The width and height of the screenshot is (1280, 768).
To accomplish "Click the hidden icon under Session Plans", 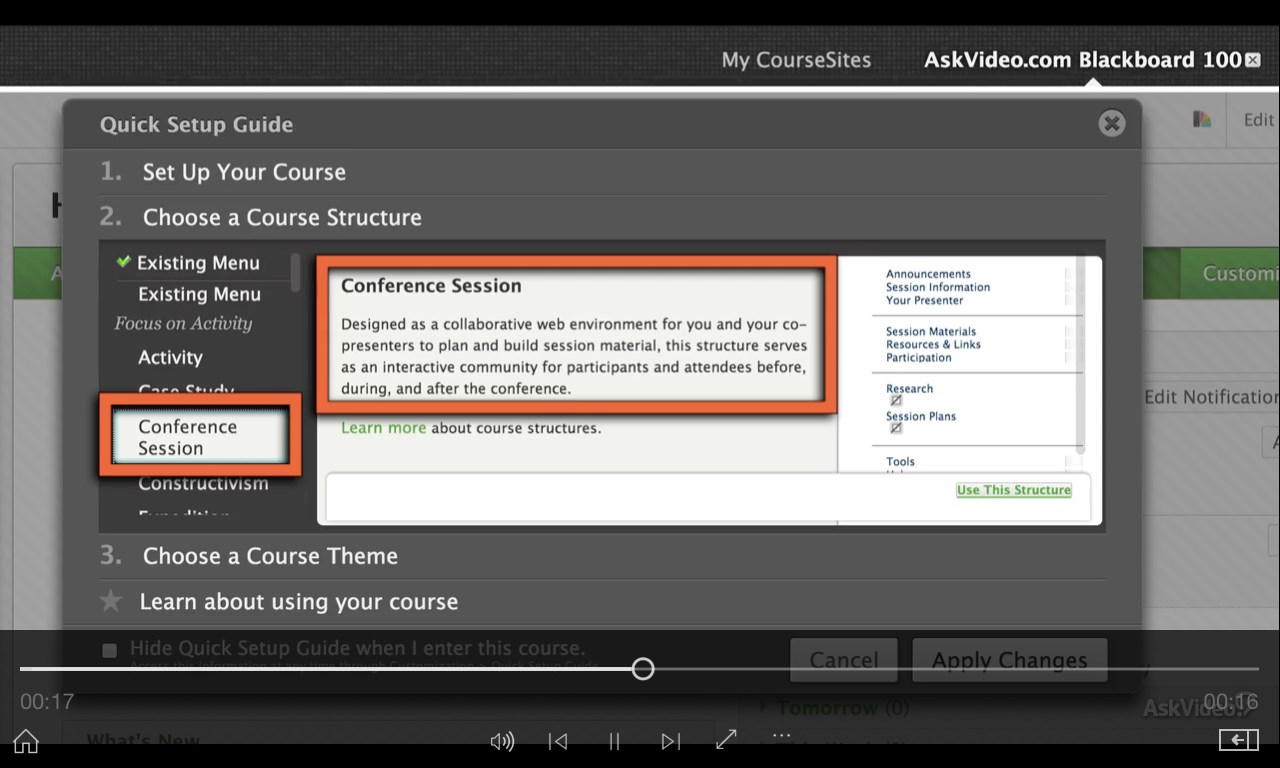I will (896, 428).
